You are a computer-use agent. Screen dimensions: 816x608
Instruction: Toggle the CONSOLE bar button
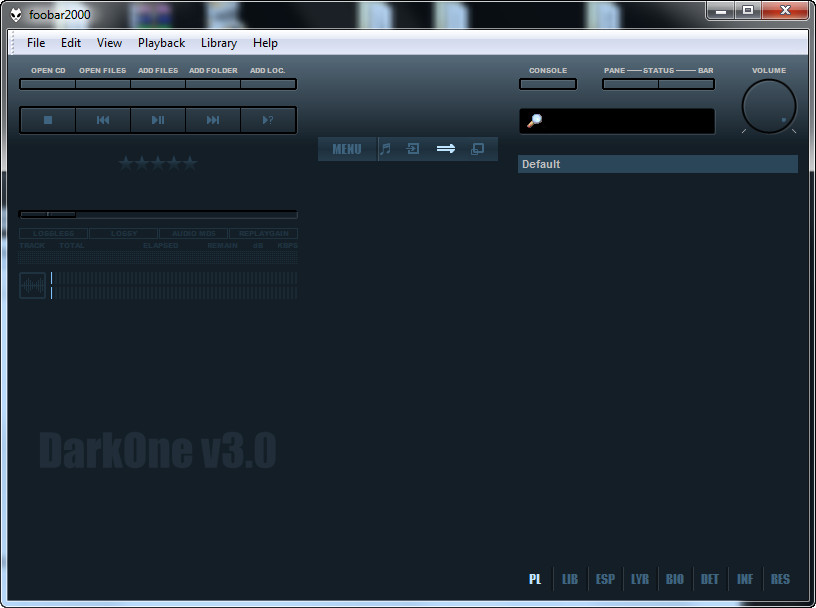tap(548, 84)
